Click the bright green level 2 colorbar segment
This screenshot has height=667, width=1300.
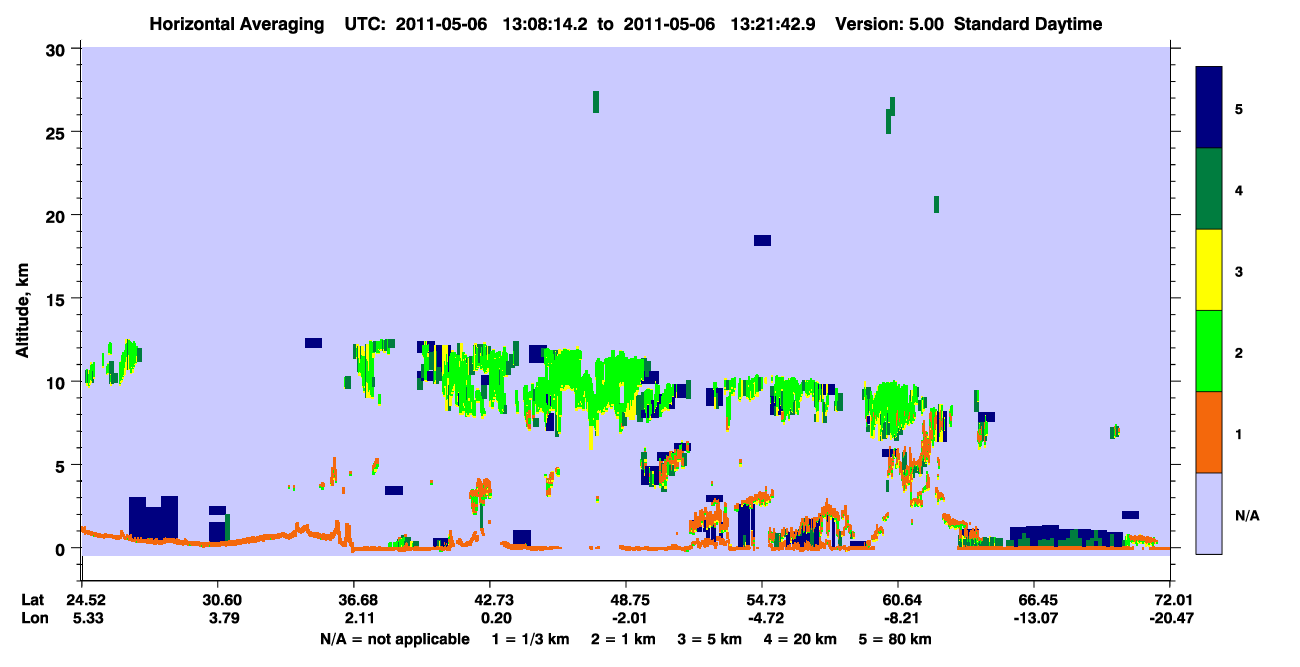(x=1209, y=351)
